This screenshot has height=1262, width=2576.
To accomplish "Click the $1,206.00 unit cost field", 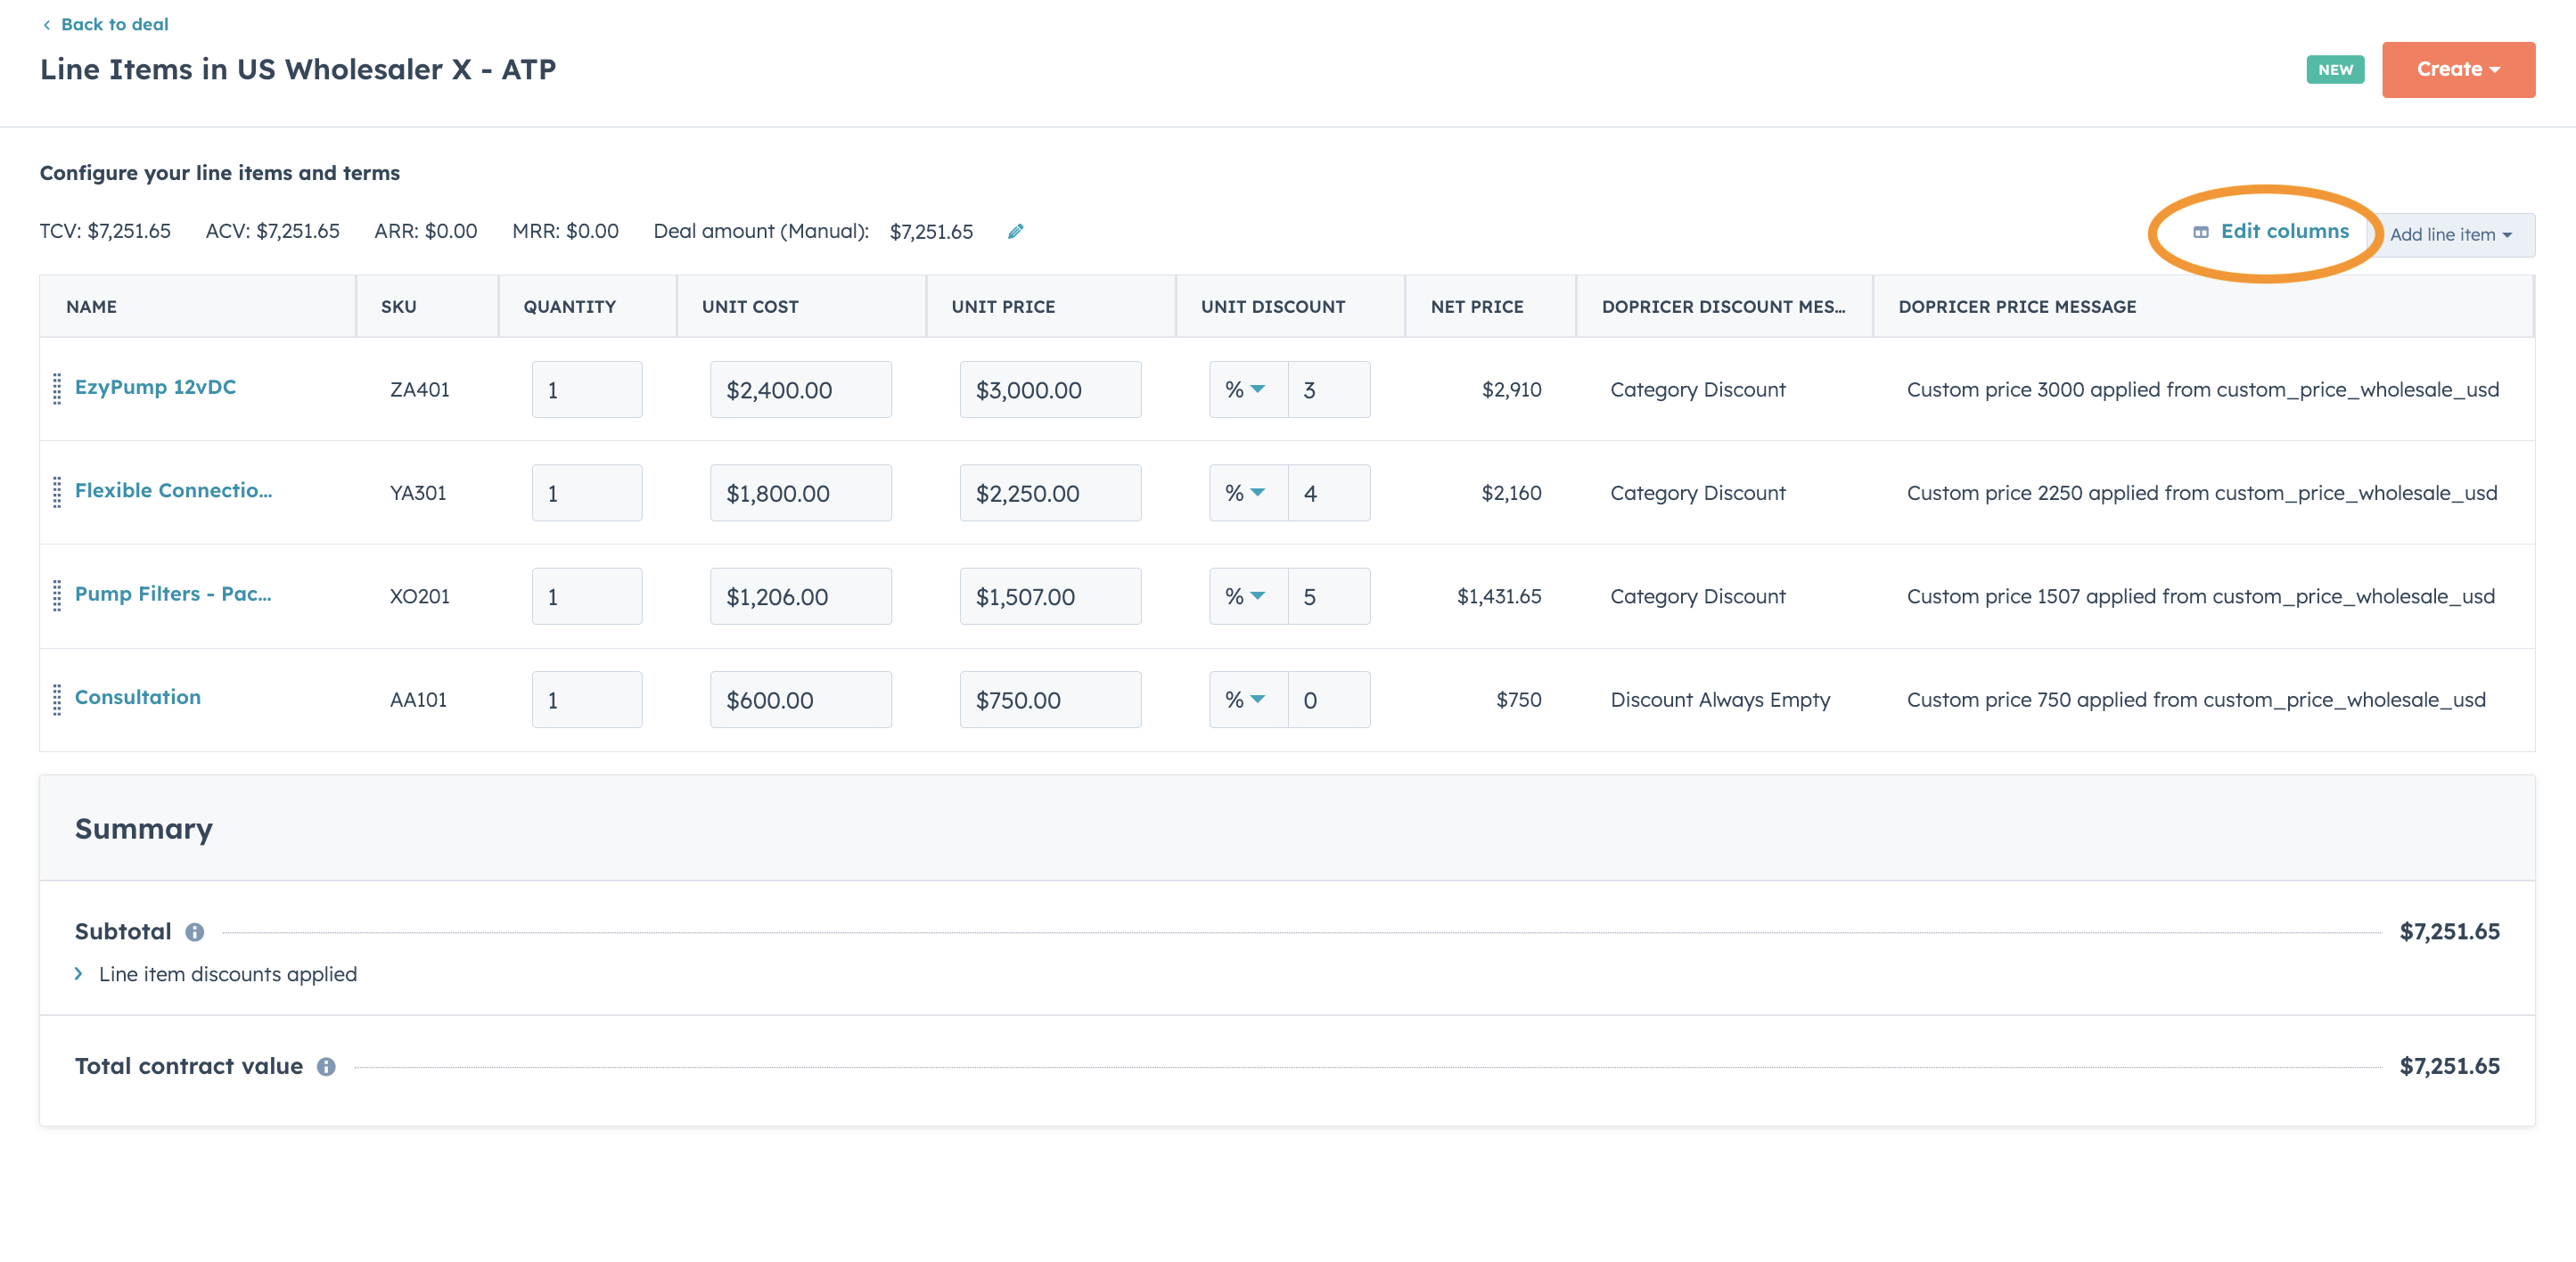I will tap(801, 597).
